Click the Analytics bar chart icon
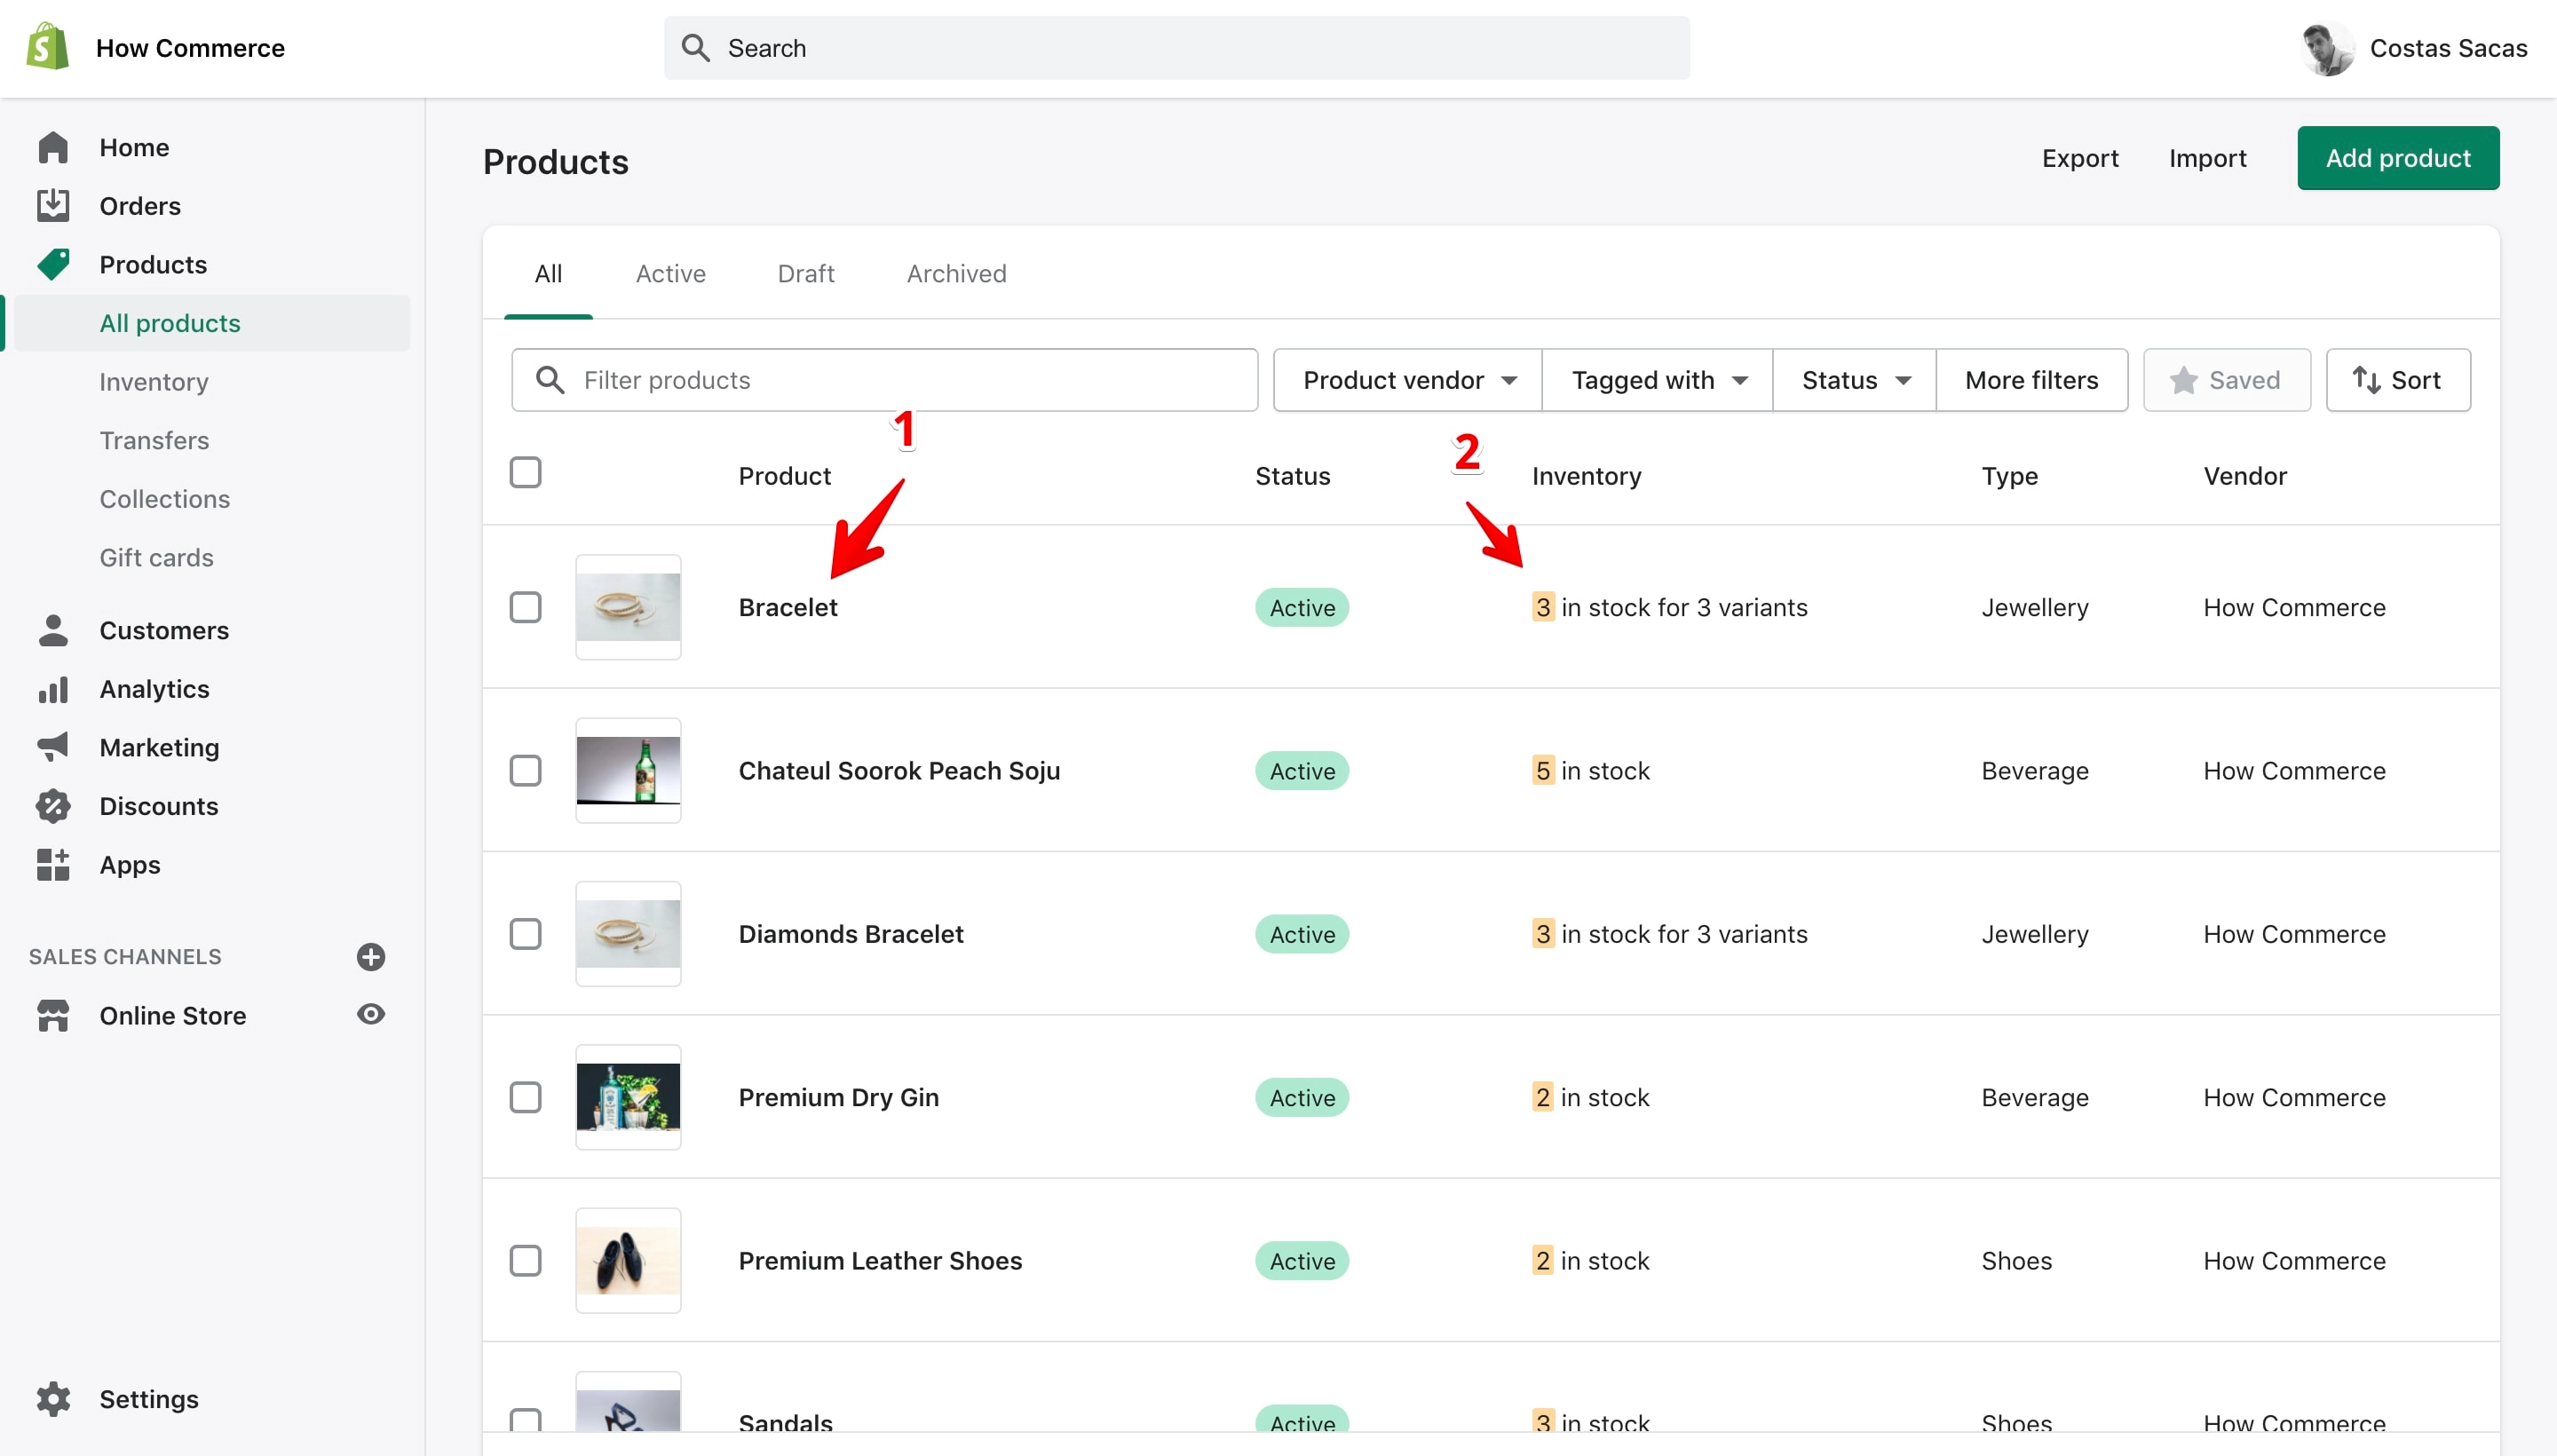This screenshot has width=2557, height=1456. tap(53, 689)
